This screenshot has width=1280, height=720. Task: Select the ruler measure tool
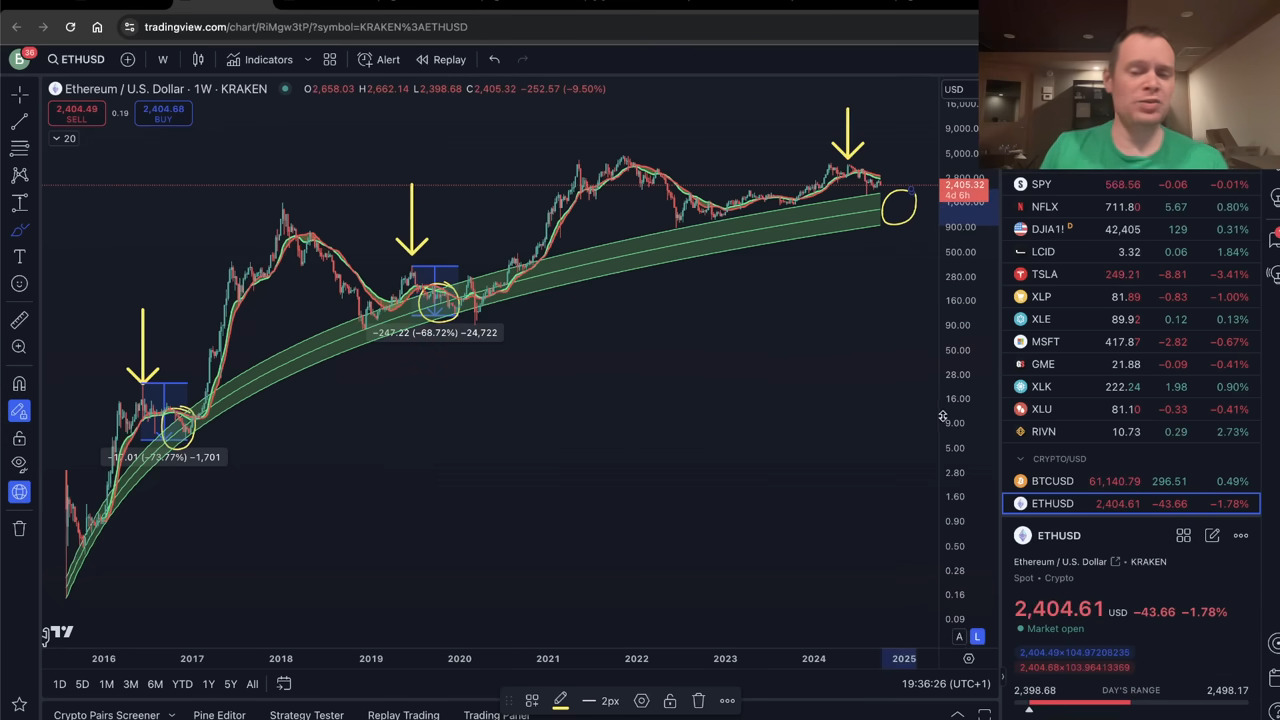click(19, 320)
